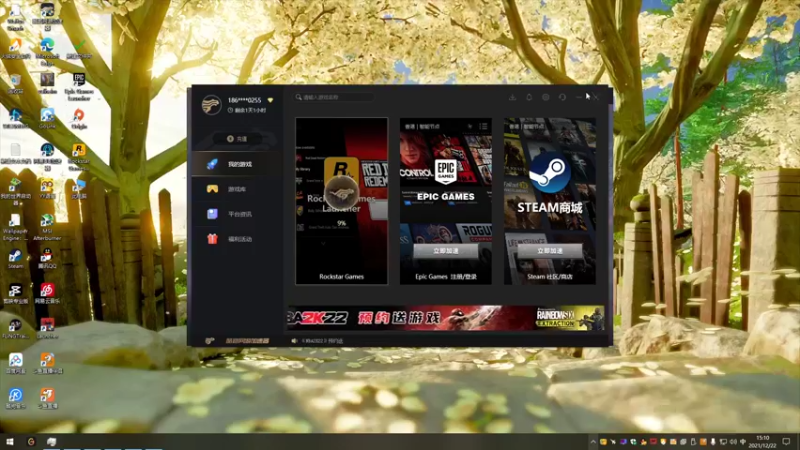
Task: Open 腾讯QQ desktop shortcut
Action: click(x=47, y=259)
